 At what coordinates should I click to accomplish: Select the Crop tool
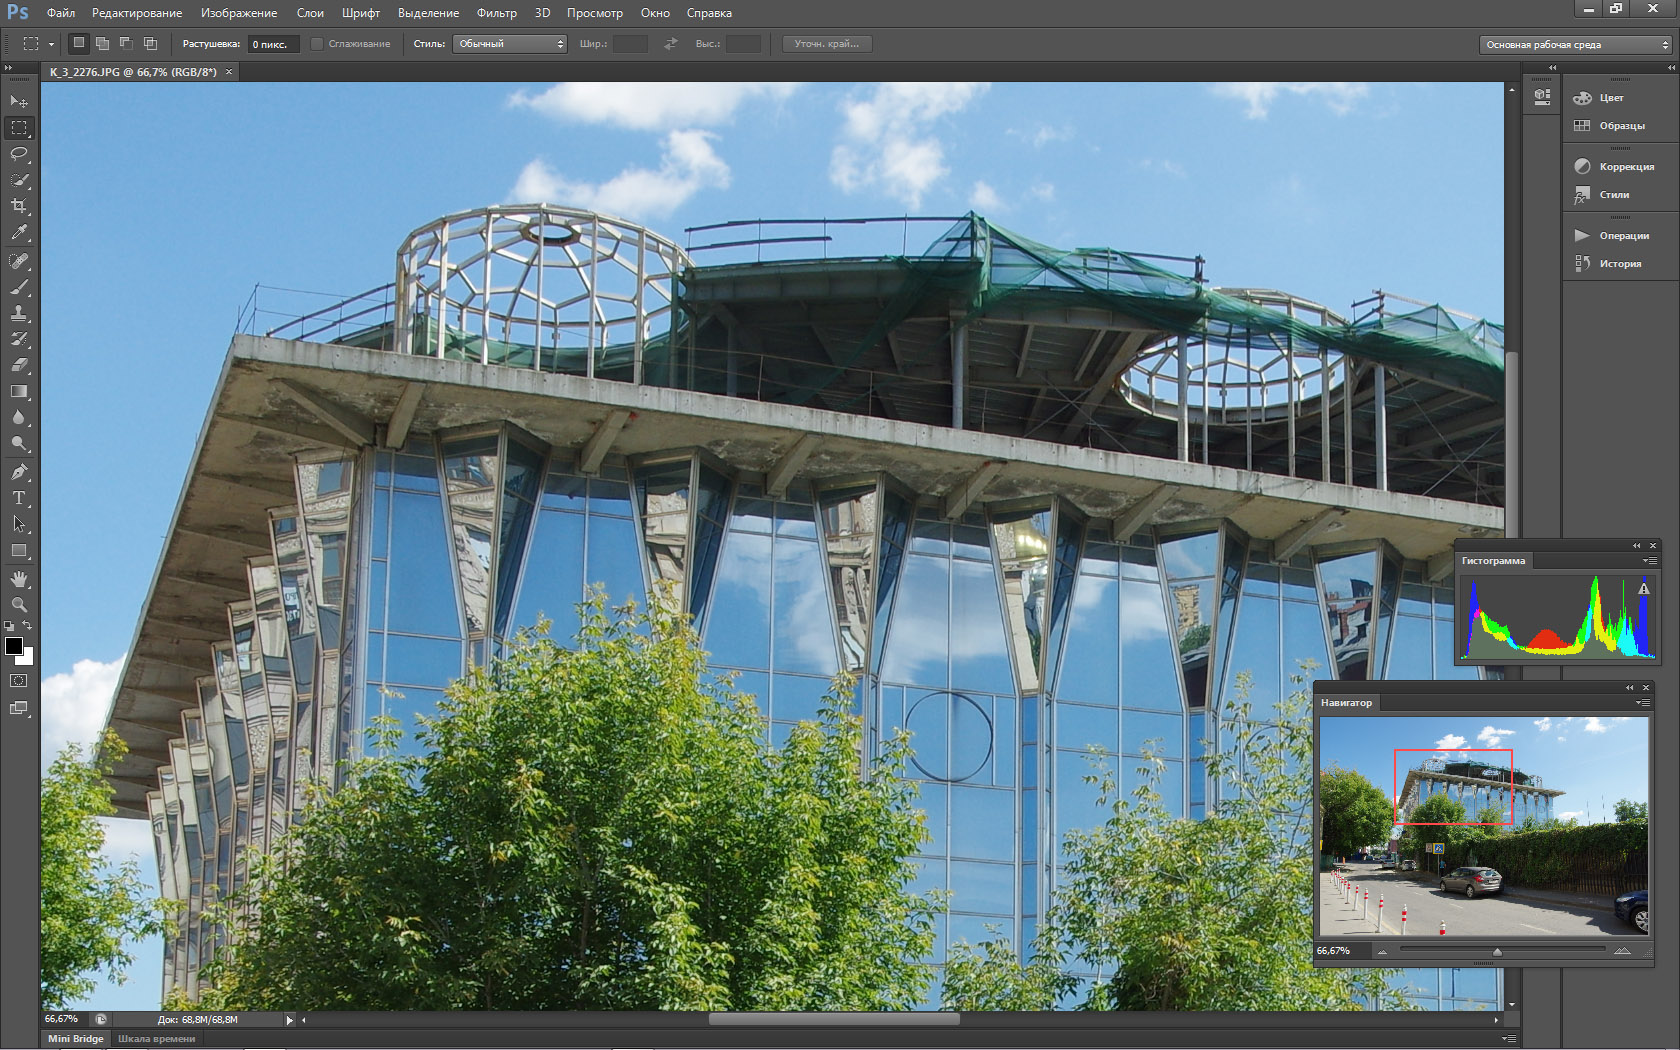point(19,206)
